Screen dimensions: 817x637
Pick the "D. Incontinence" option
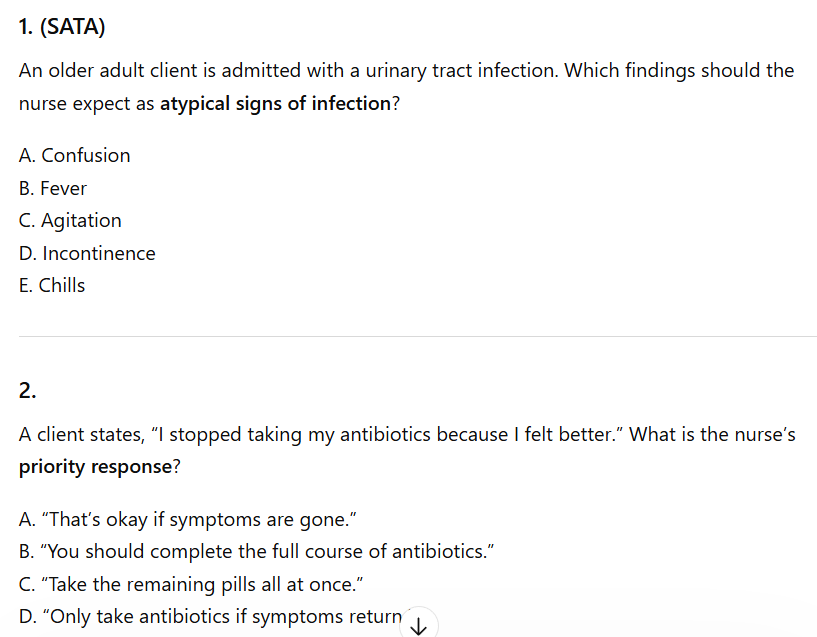87,253
